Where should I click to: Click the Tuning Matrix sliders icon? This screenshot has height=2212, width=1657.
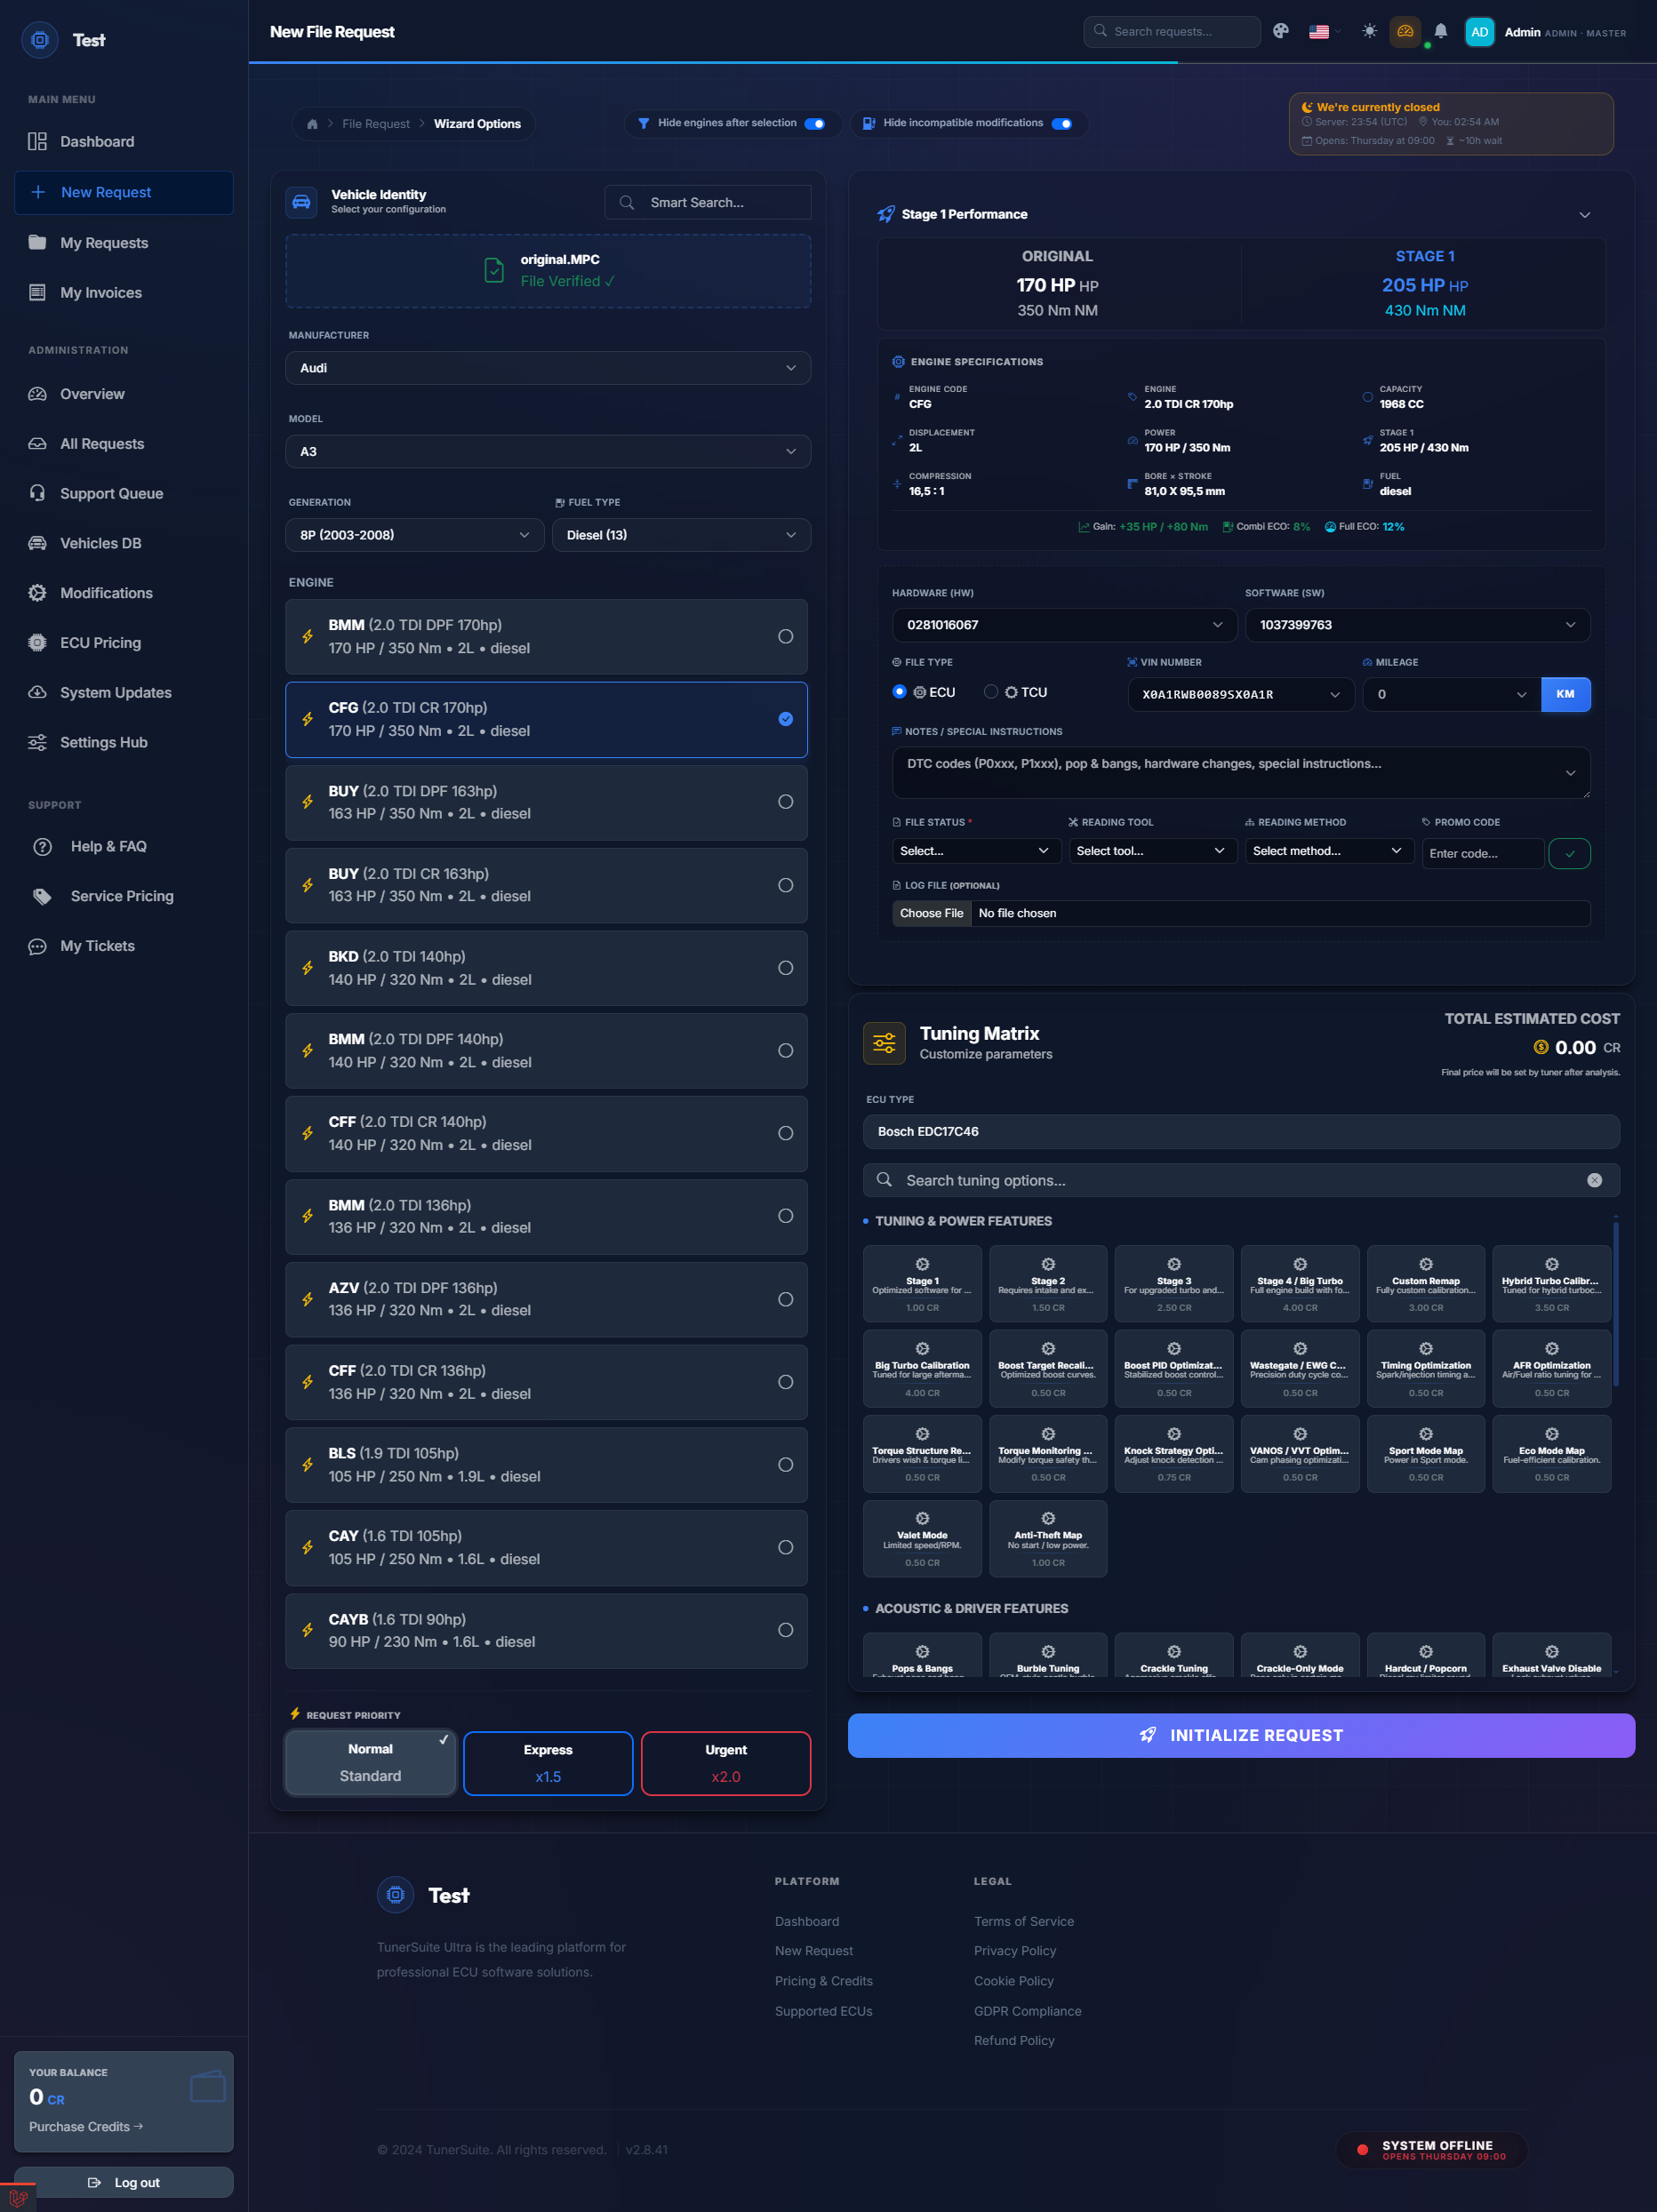pyautogui.click(x=884, y=1043)
